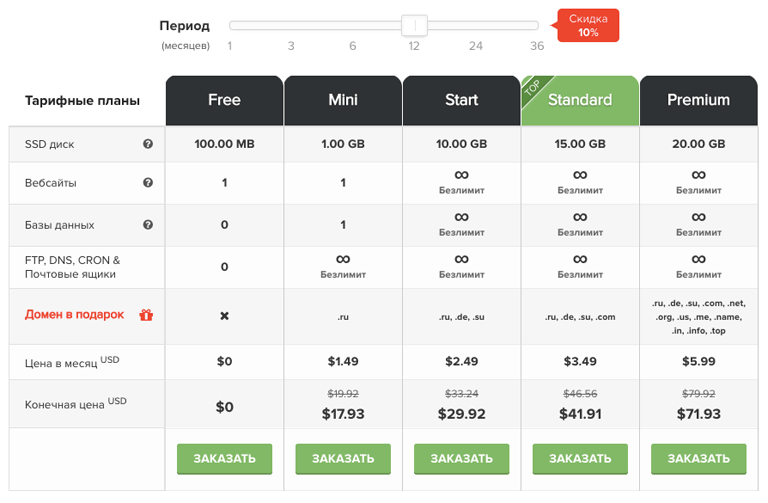The image size is (768, 503).
Task: Open the Базы данных help question icon
Action: coord(148,225)
